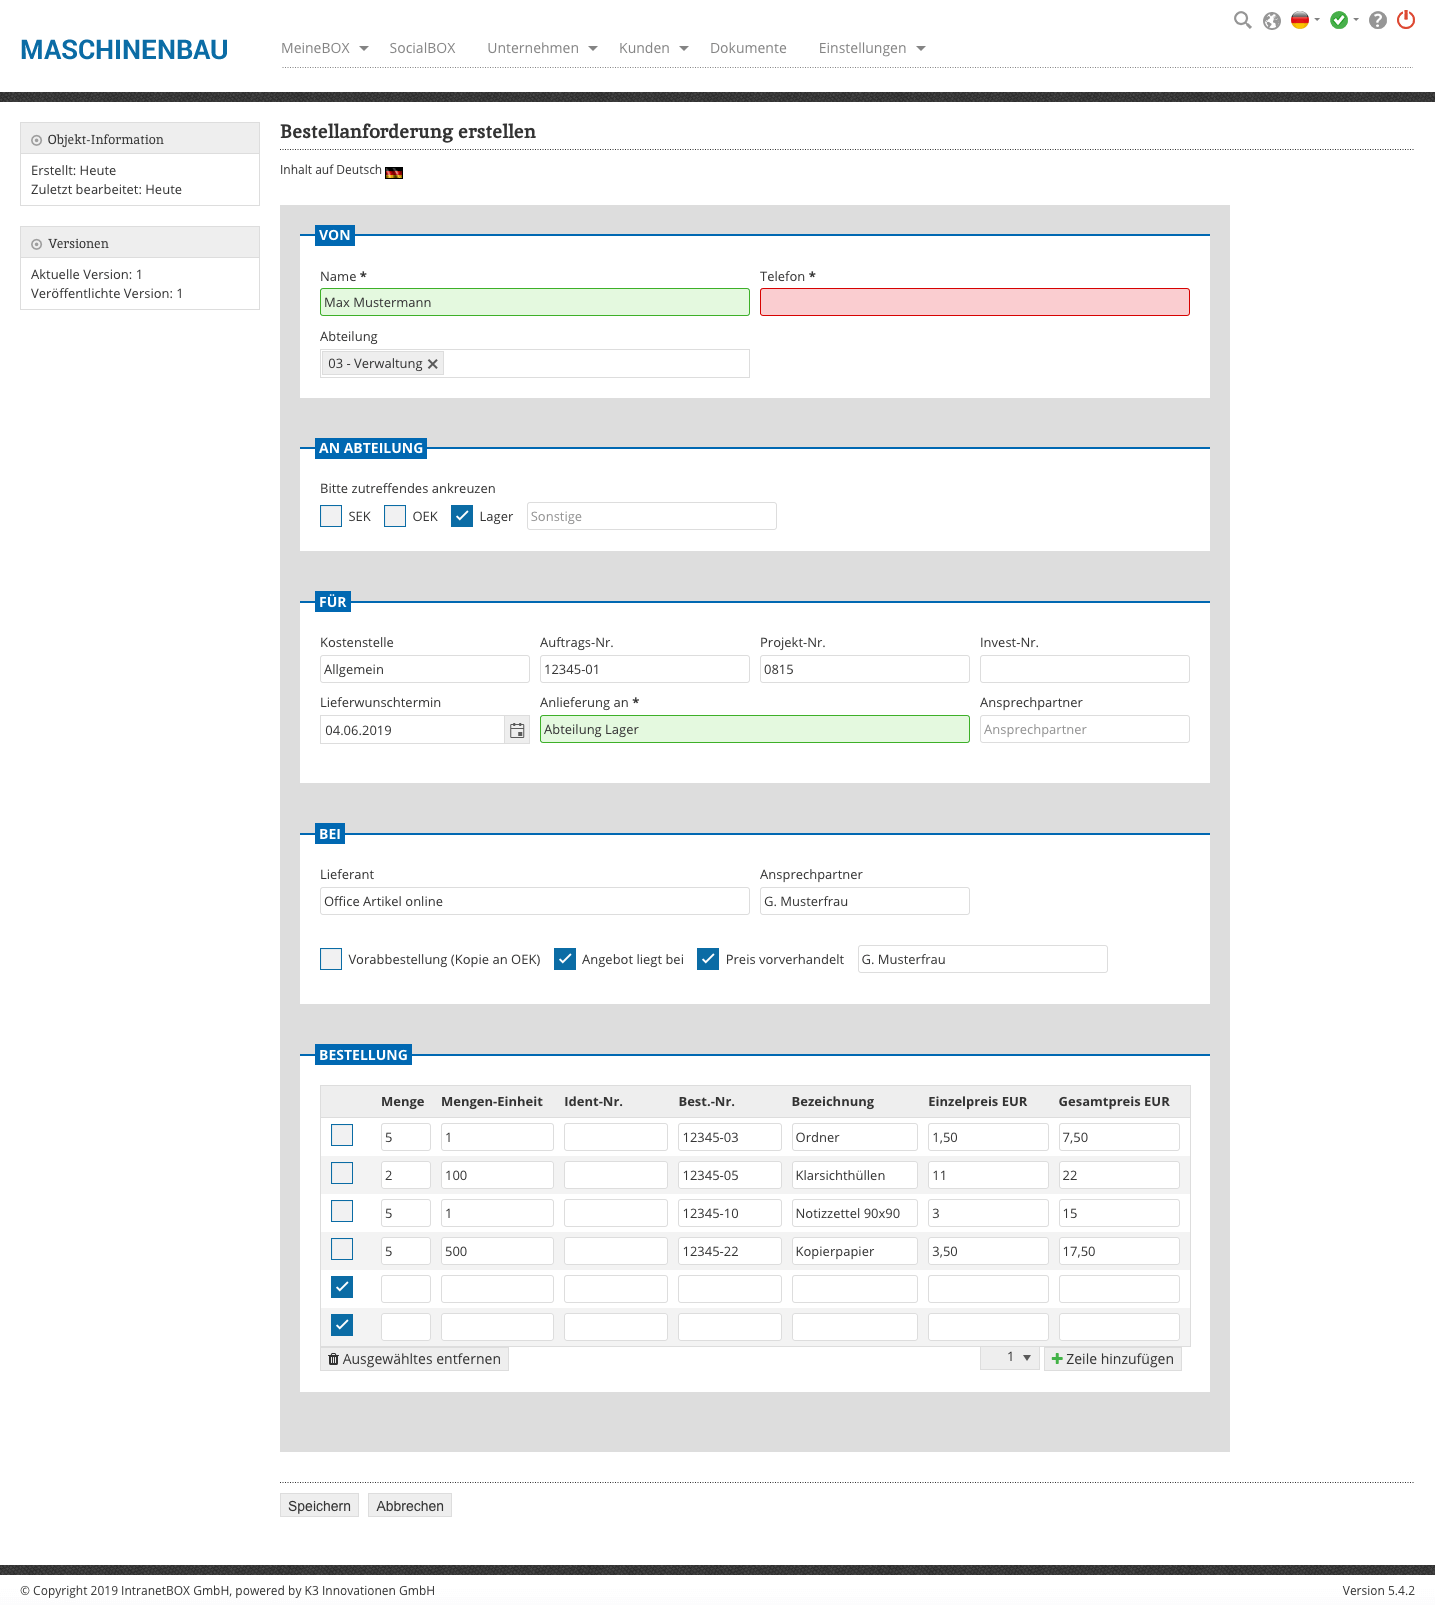Open the German flag language selector

tap(1300, 20)
